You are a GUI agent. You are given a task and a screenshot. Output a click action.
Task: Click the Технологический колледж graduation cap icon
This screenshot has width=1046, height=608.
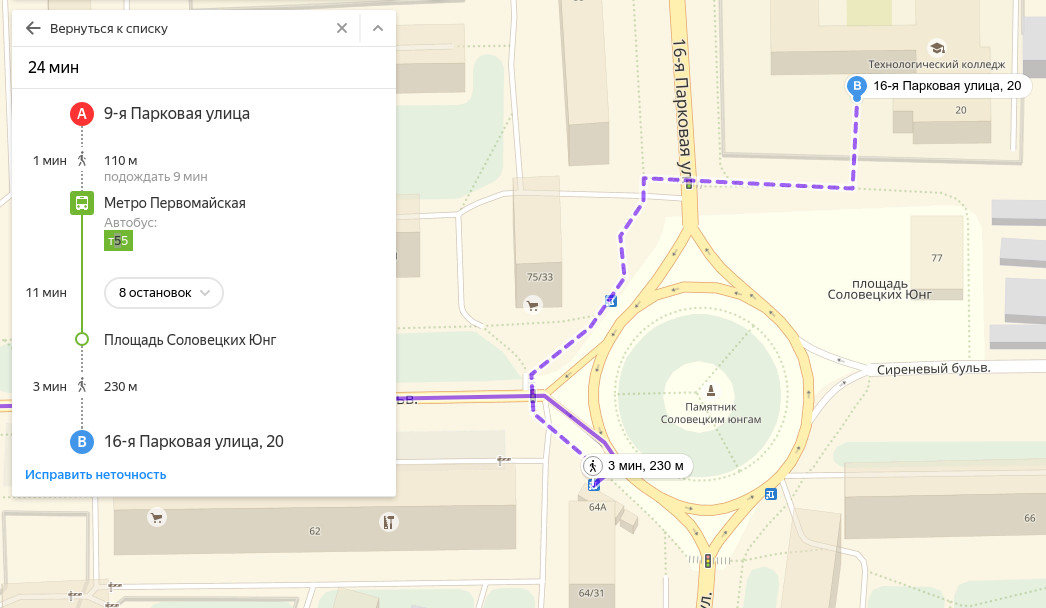click(937, 47)
